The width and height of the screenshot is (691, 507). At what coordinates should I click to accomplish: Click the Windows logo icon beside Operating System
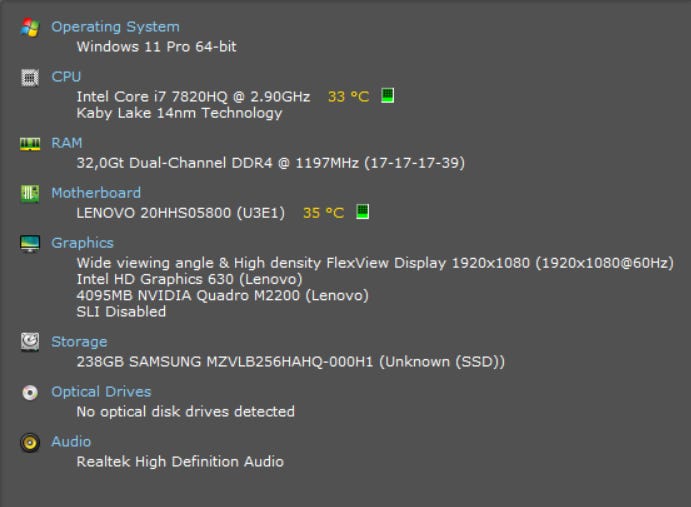click(x=30, y=27)
